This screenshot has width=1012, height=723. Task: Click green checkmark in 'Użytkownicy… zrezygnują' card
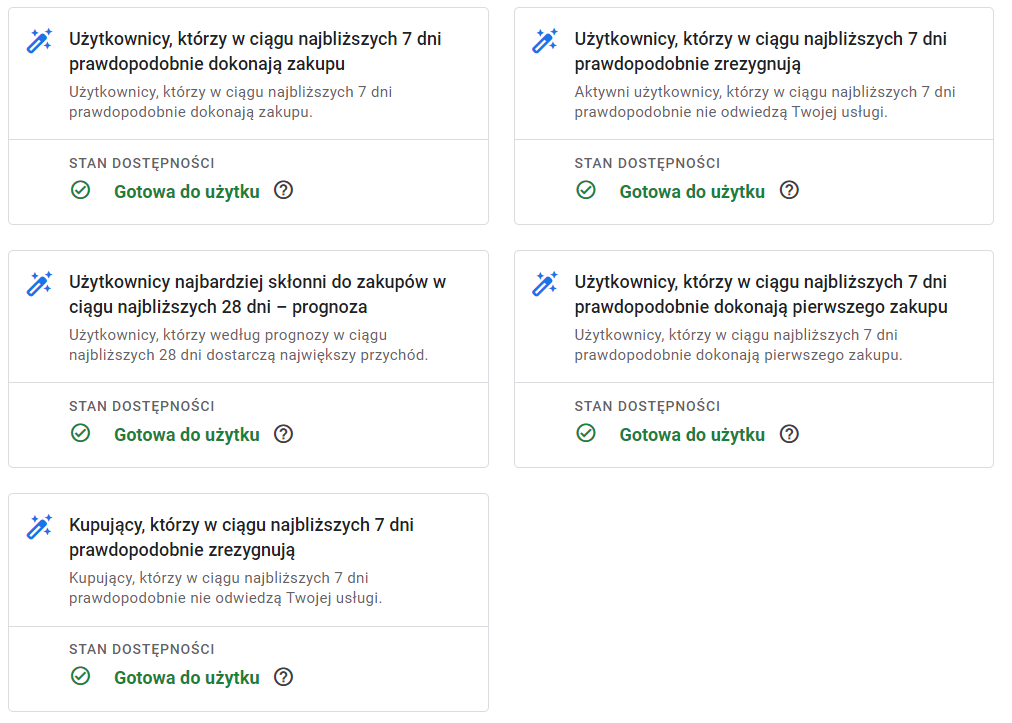[586, 190]
